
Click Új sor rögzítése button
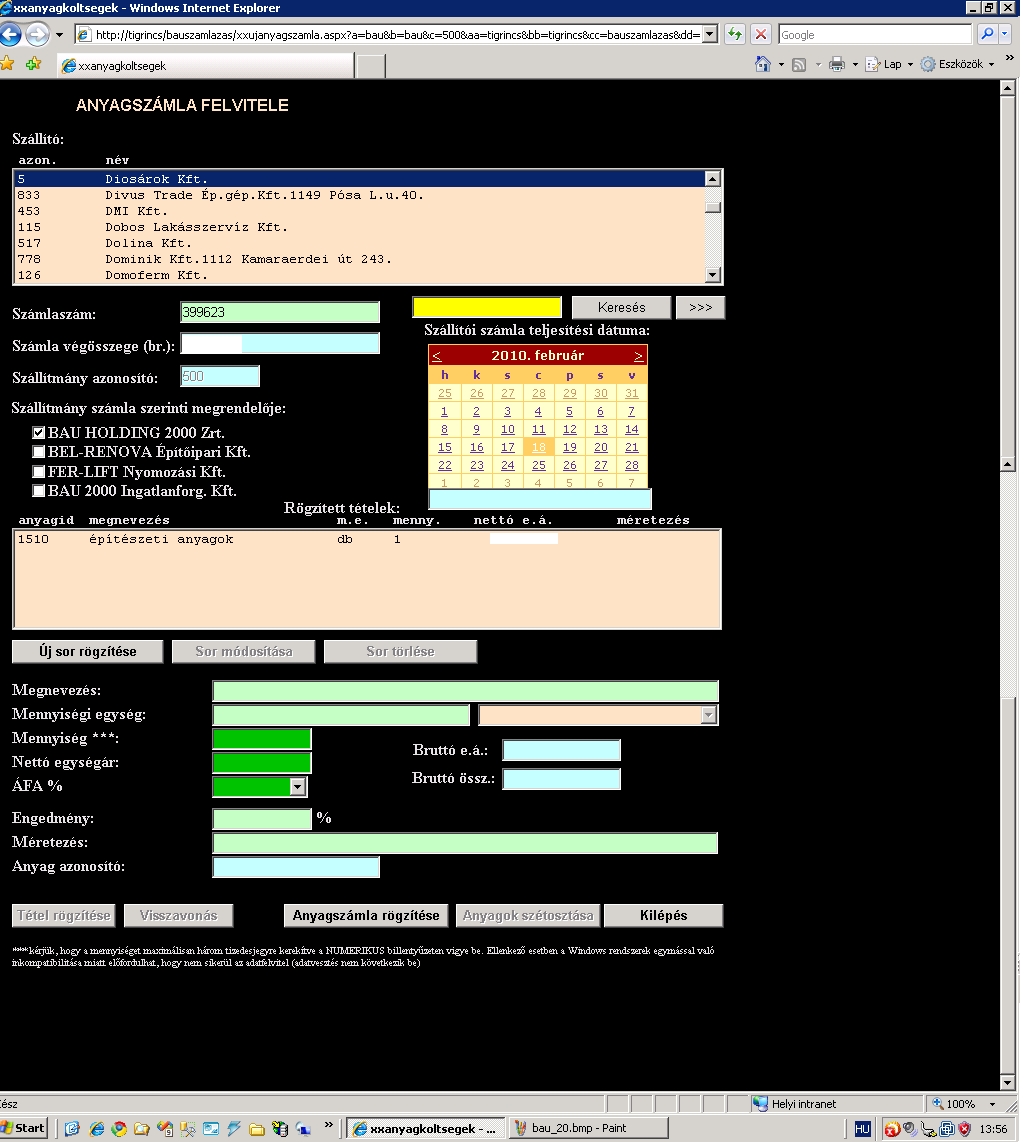tap(87, 651)
